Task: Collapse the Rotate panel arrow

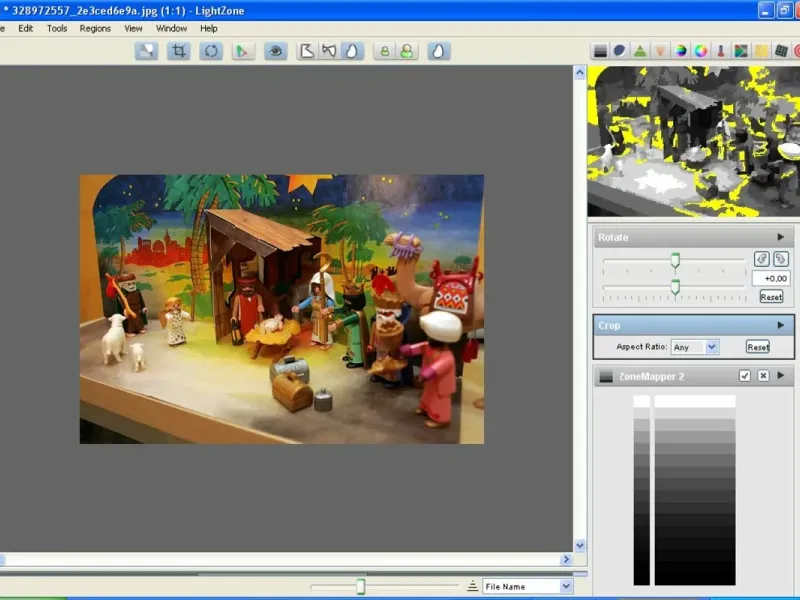Action: click(780, 238)
